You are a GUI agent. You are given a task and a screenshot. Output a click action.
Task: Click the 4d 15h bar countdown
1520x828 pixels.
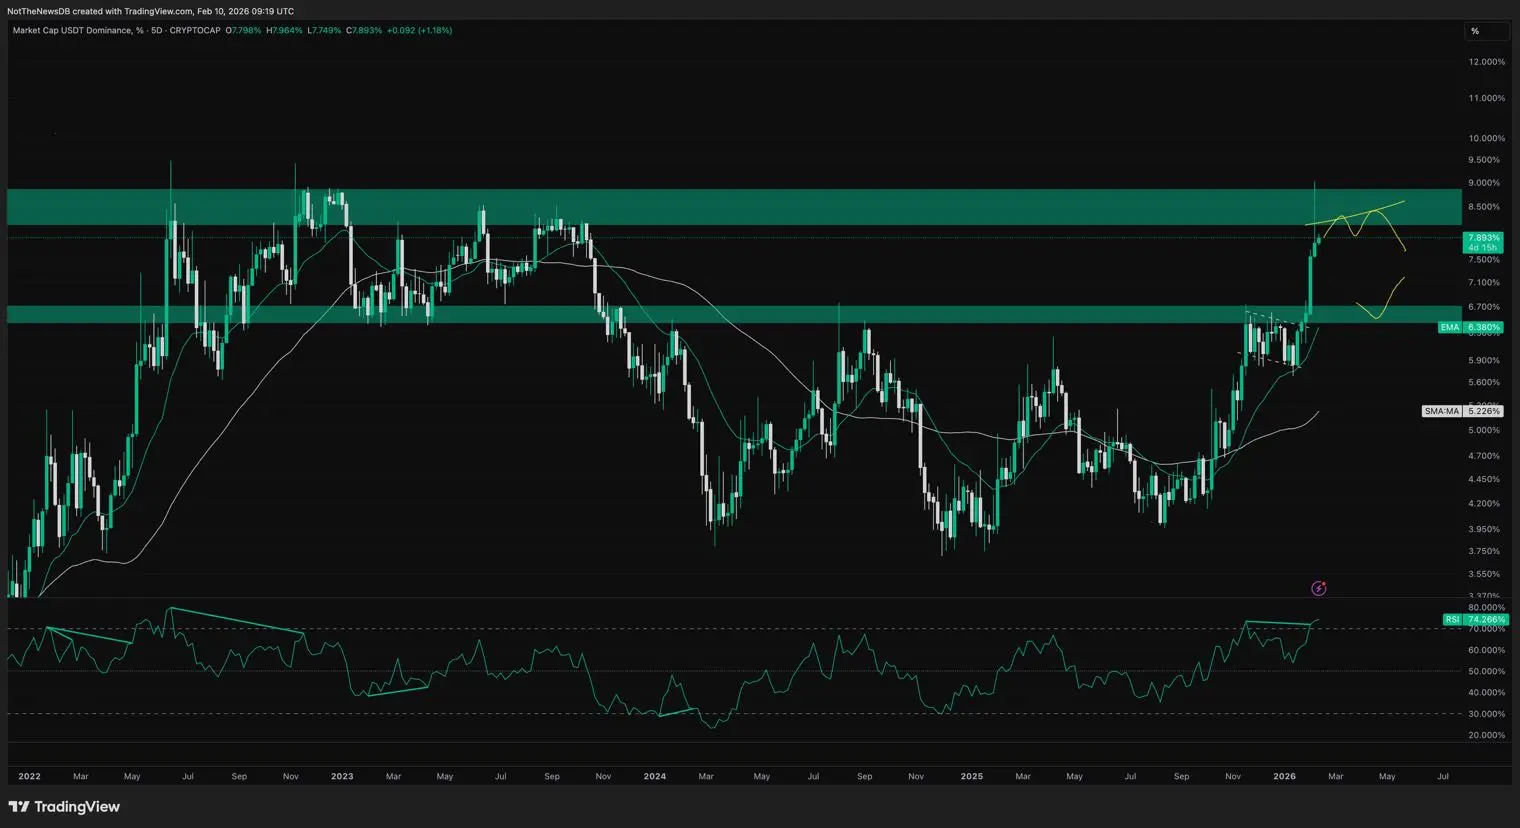(1482, 248)
